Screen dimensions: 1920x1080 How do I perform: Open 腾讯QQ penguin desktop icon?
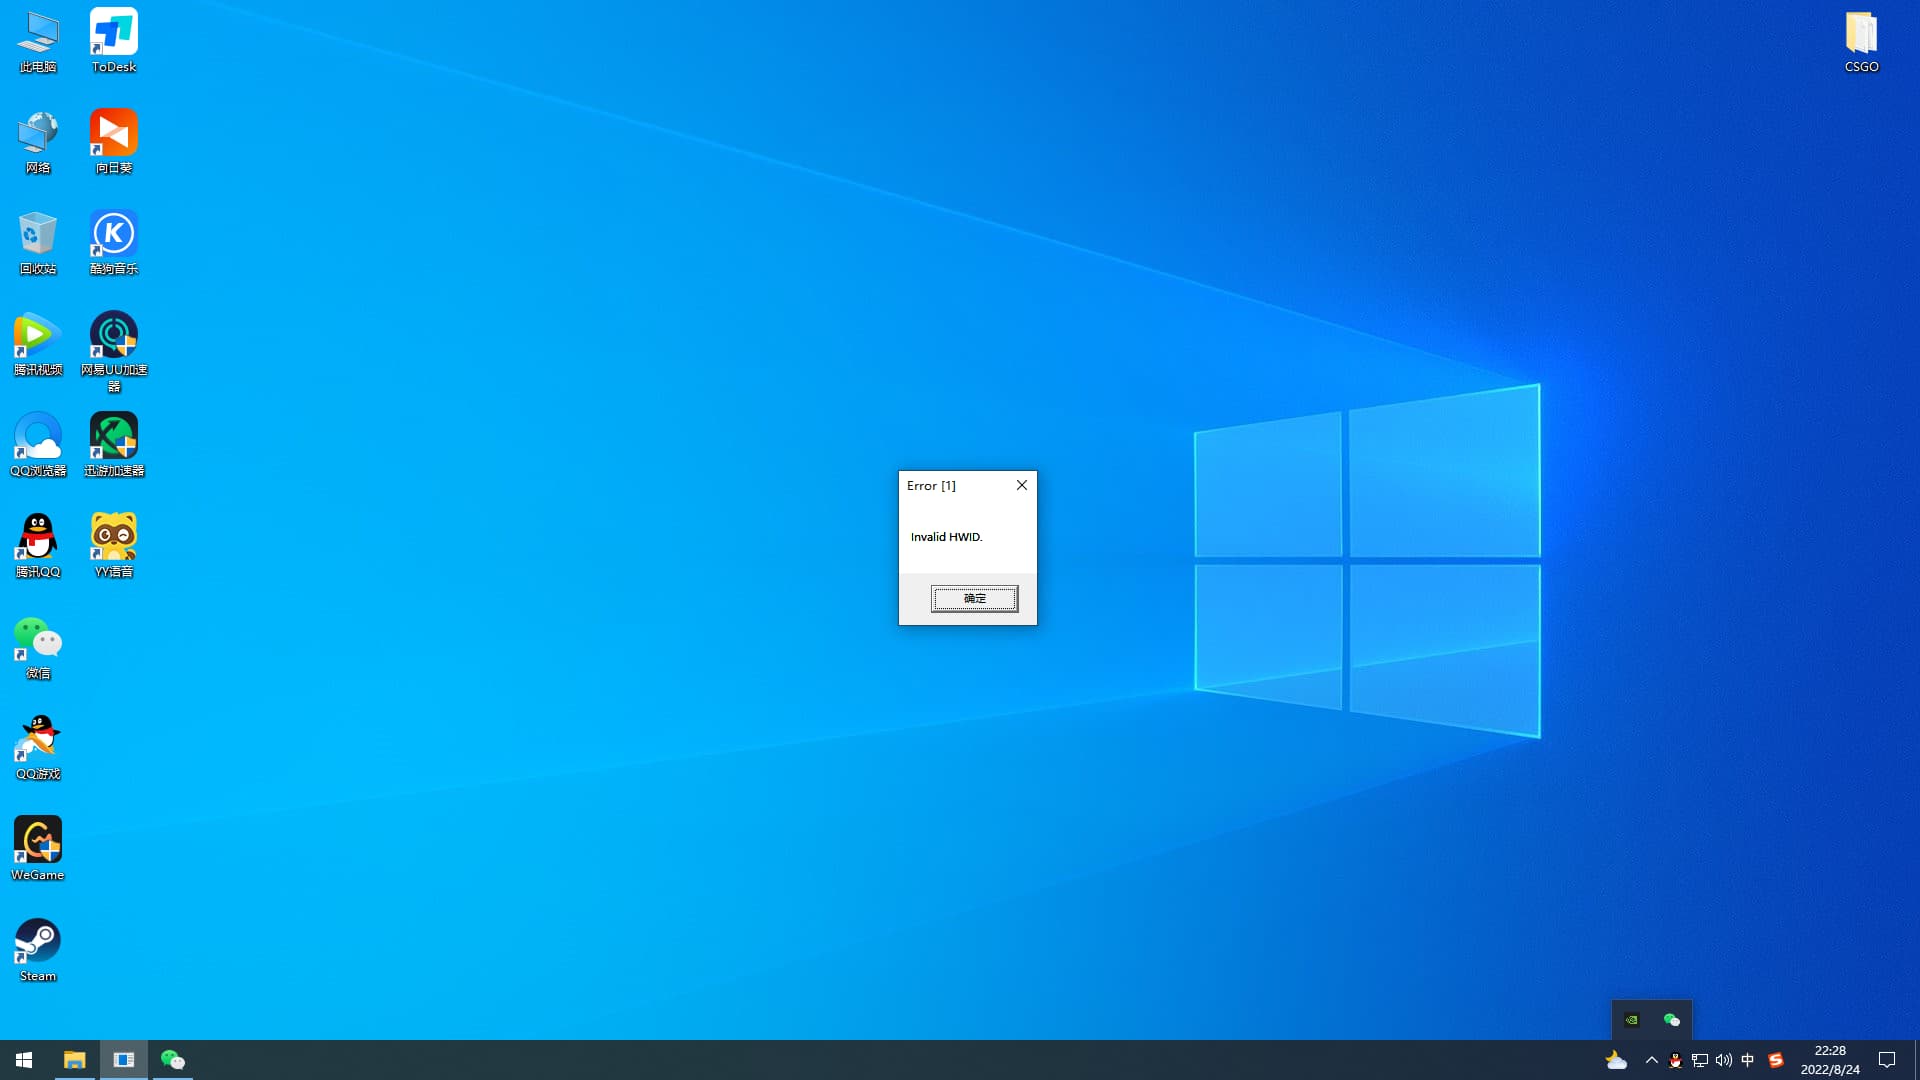[37, 545]
